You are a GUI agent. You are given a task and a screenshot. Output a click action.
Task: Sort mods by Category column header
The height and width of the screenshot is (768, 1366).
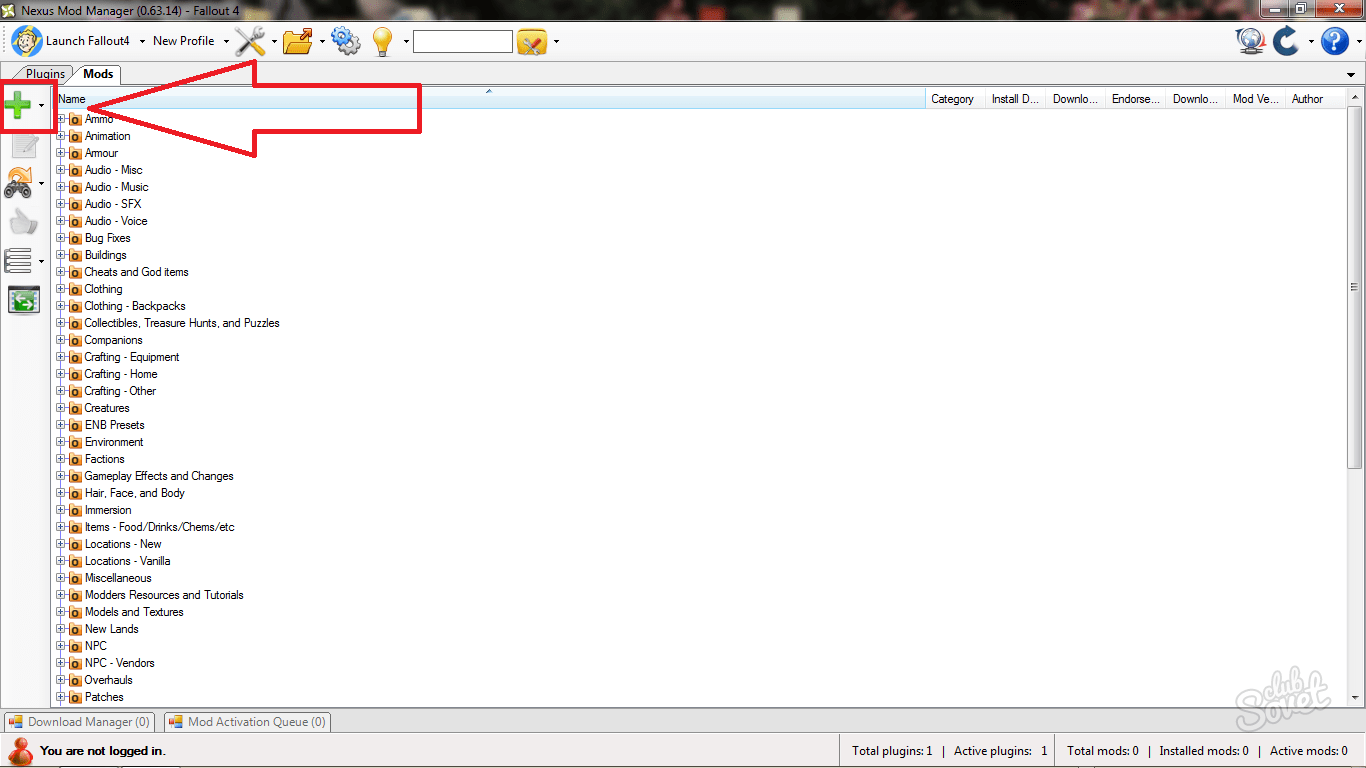pos(952,99)
